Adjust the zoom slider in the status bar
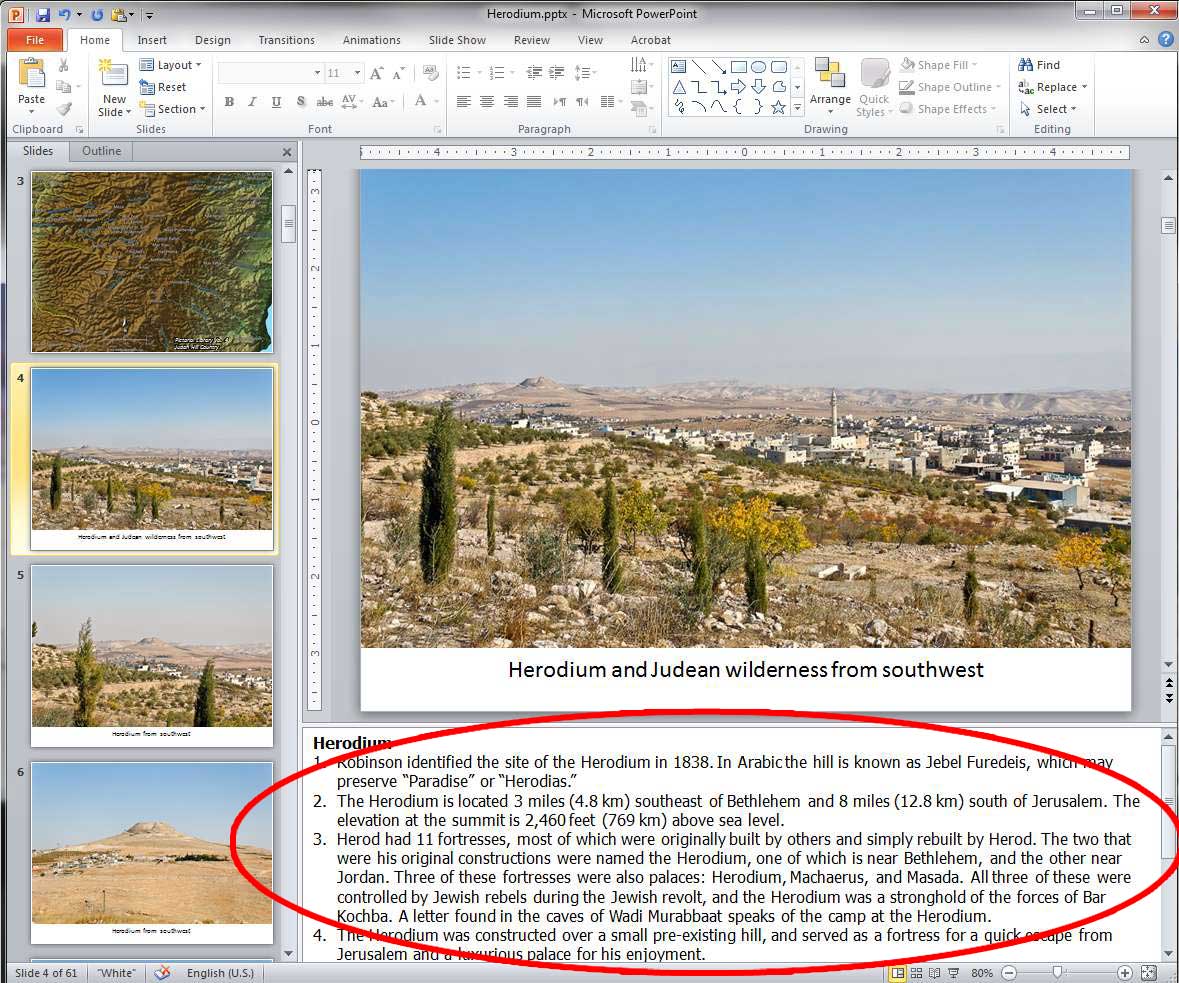 pos(1057,972)
